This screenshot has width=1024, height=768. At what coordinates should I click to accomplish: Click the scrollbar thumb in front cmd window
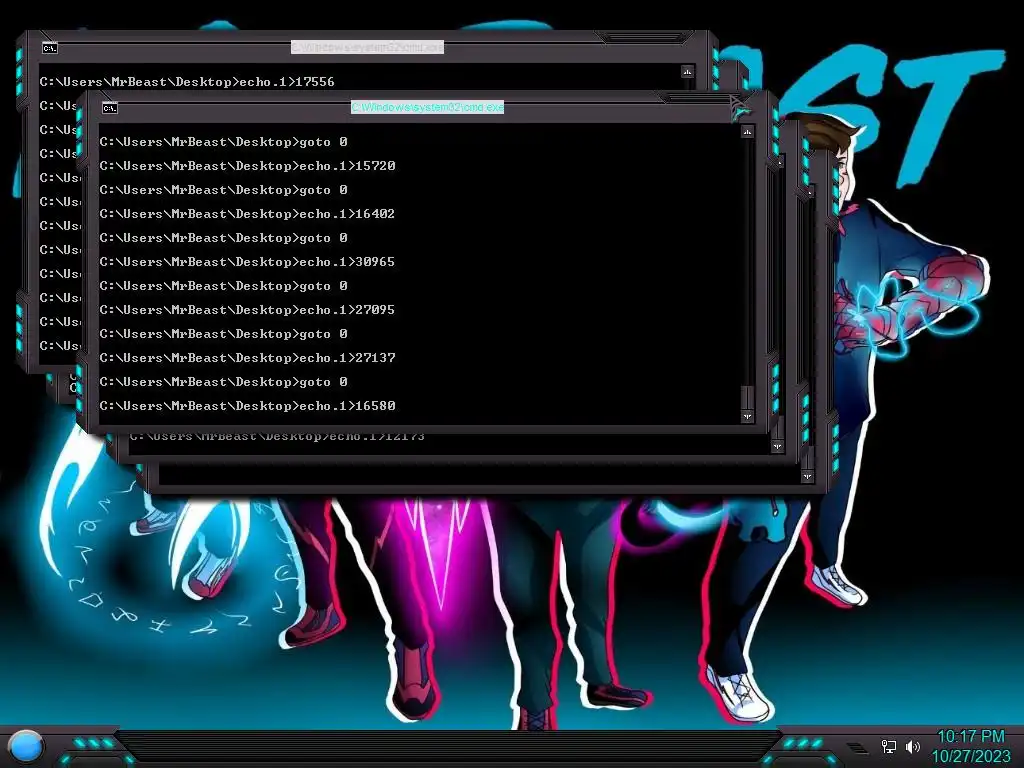[x=747, y=398]
